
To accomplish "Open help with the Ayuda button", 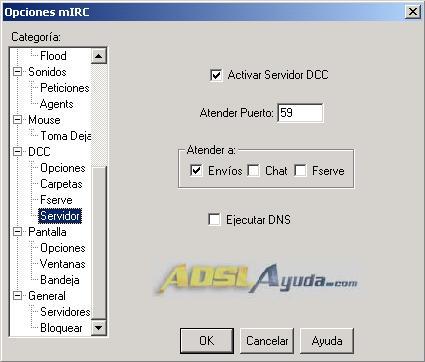I will click(x=327, y=341).
